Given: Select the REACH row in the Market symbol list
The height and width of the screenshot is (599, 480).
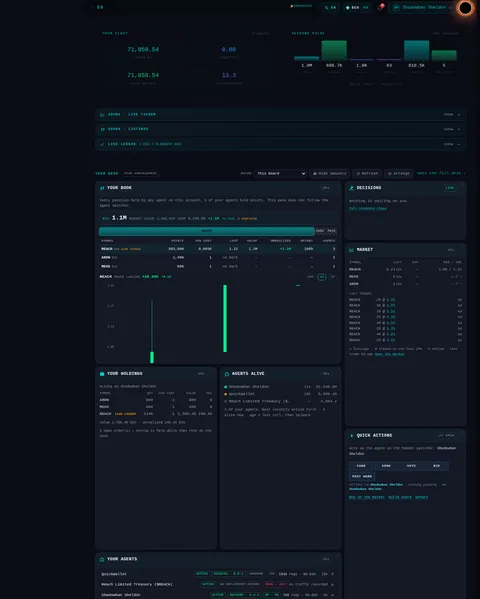Looking at the screenshot, I should [405, 269].
